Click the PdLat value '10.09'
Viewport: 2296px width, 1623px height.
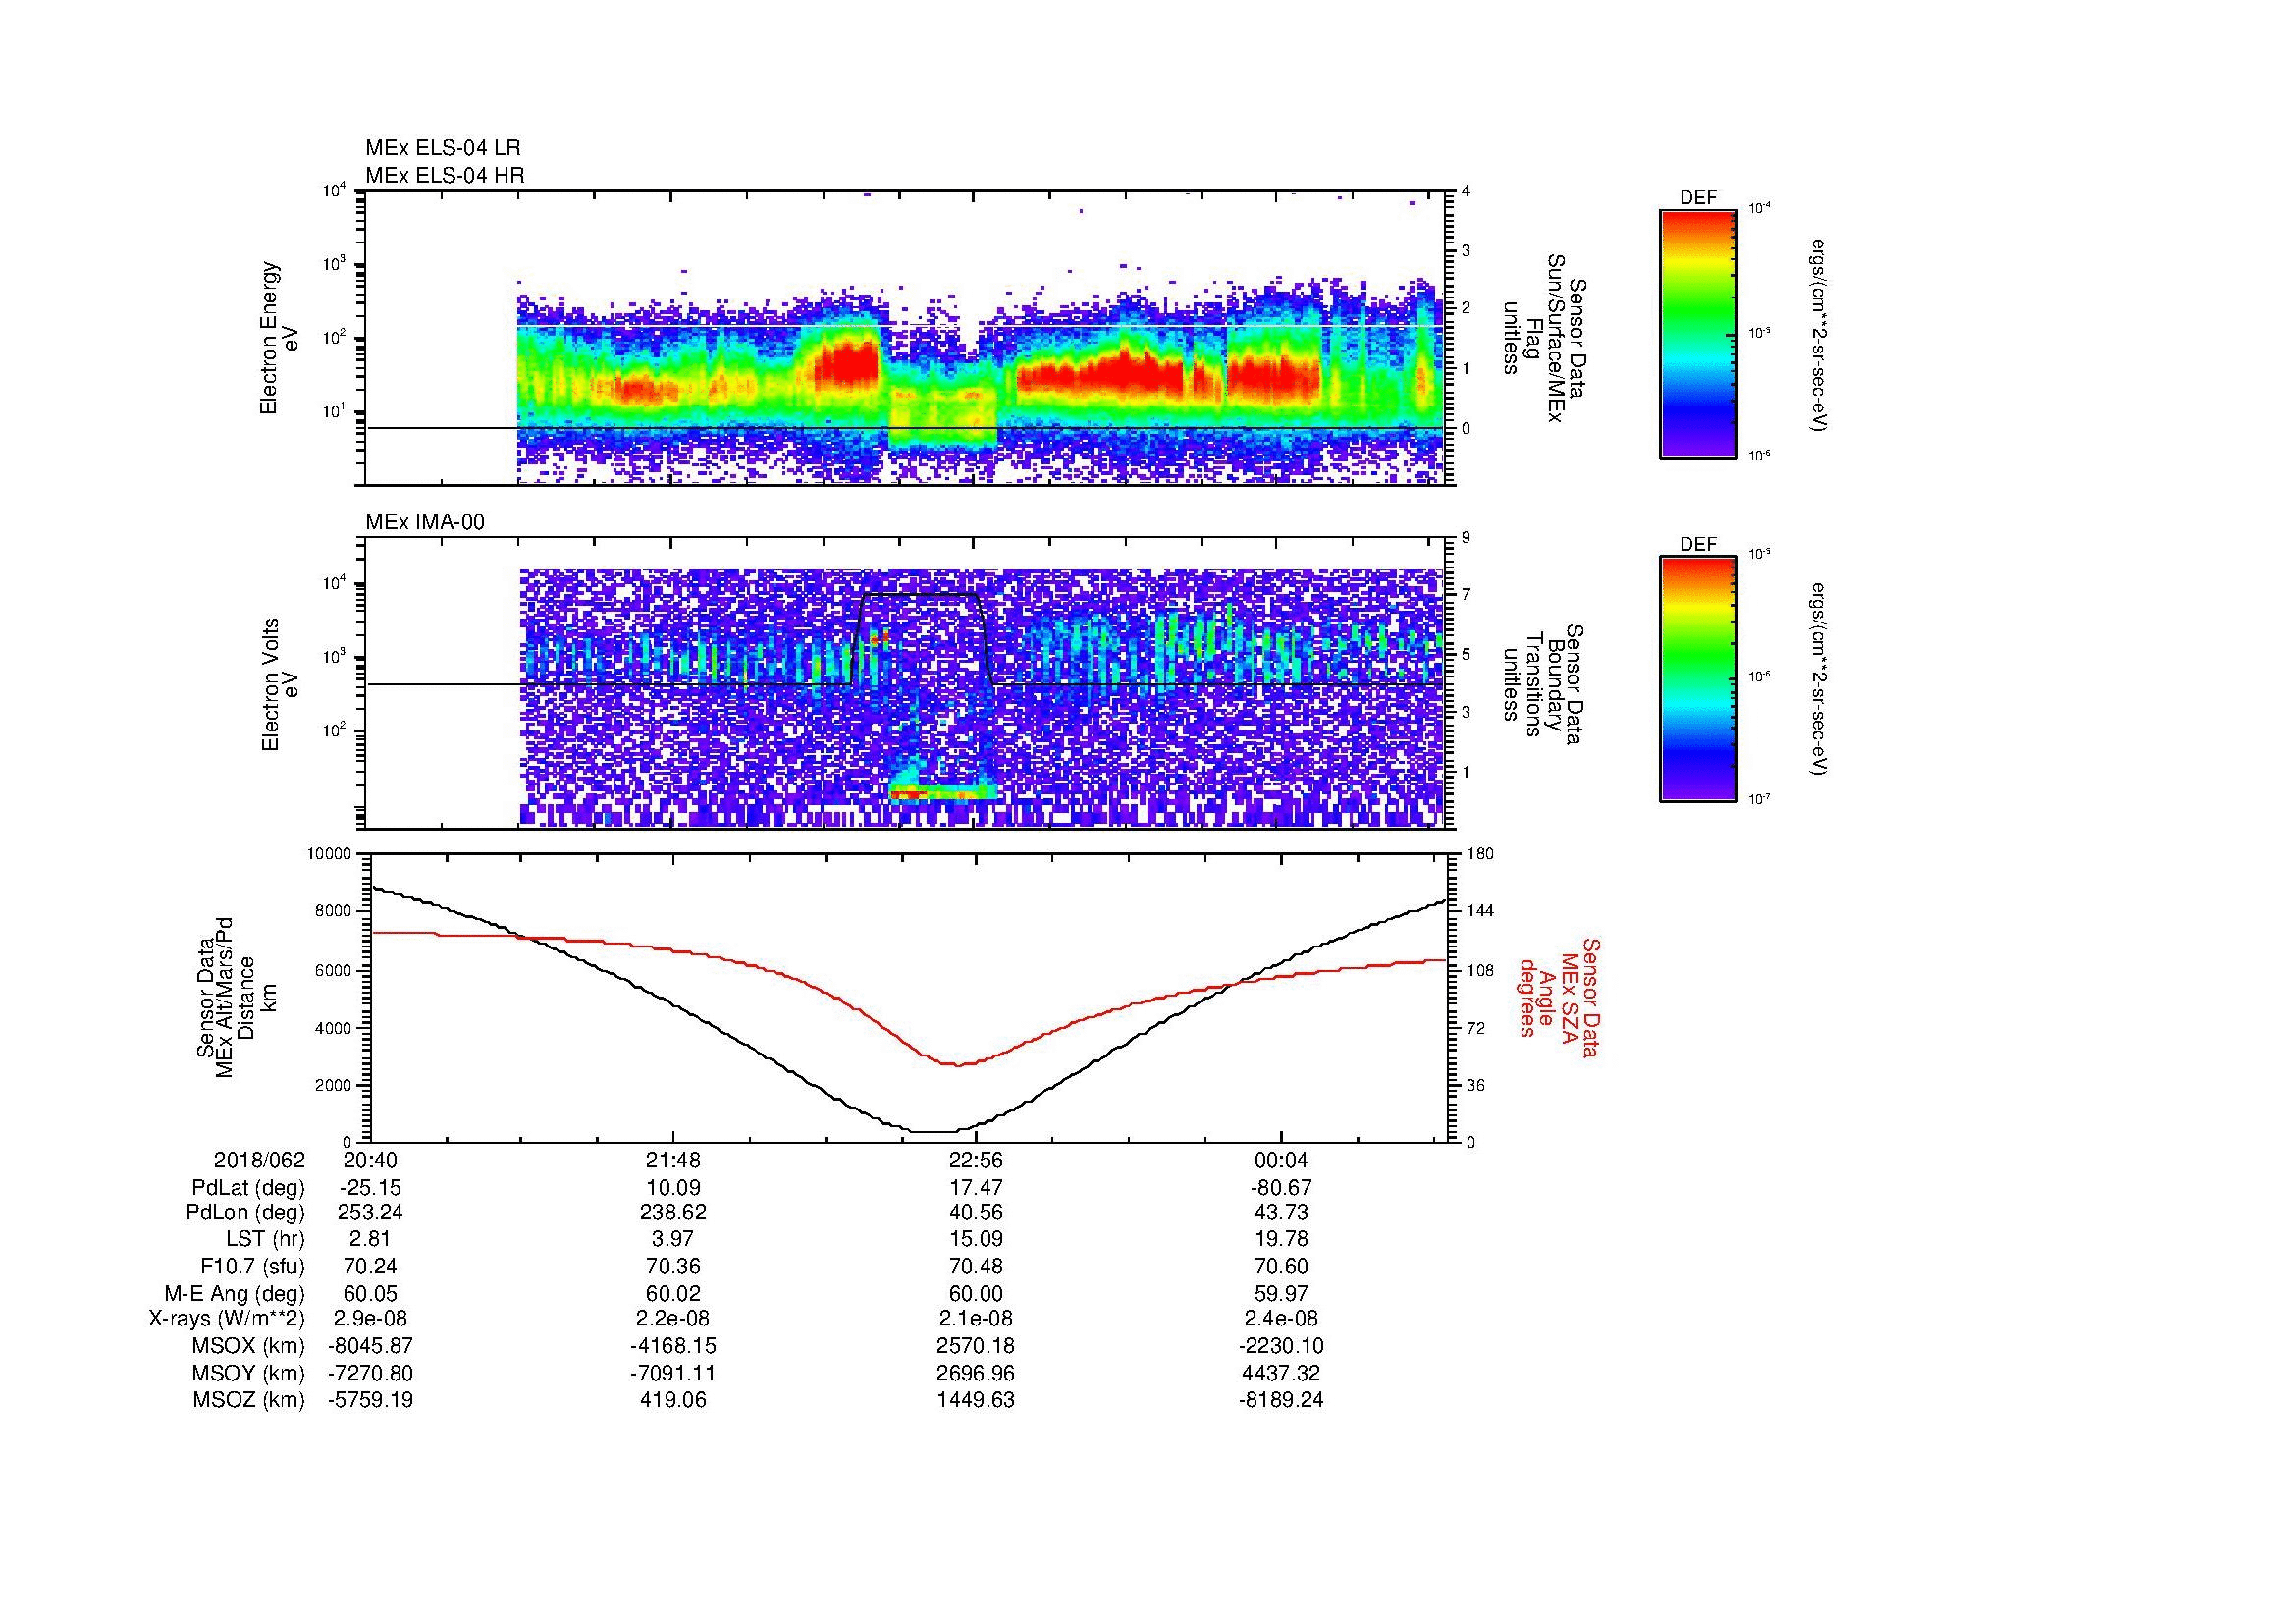click(673, 1188)
